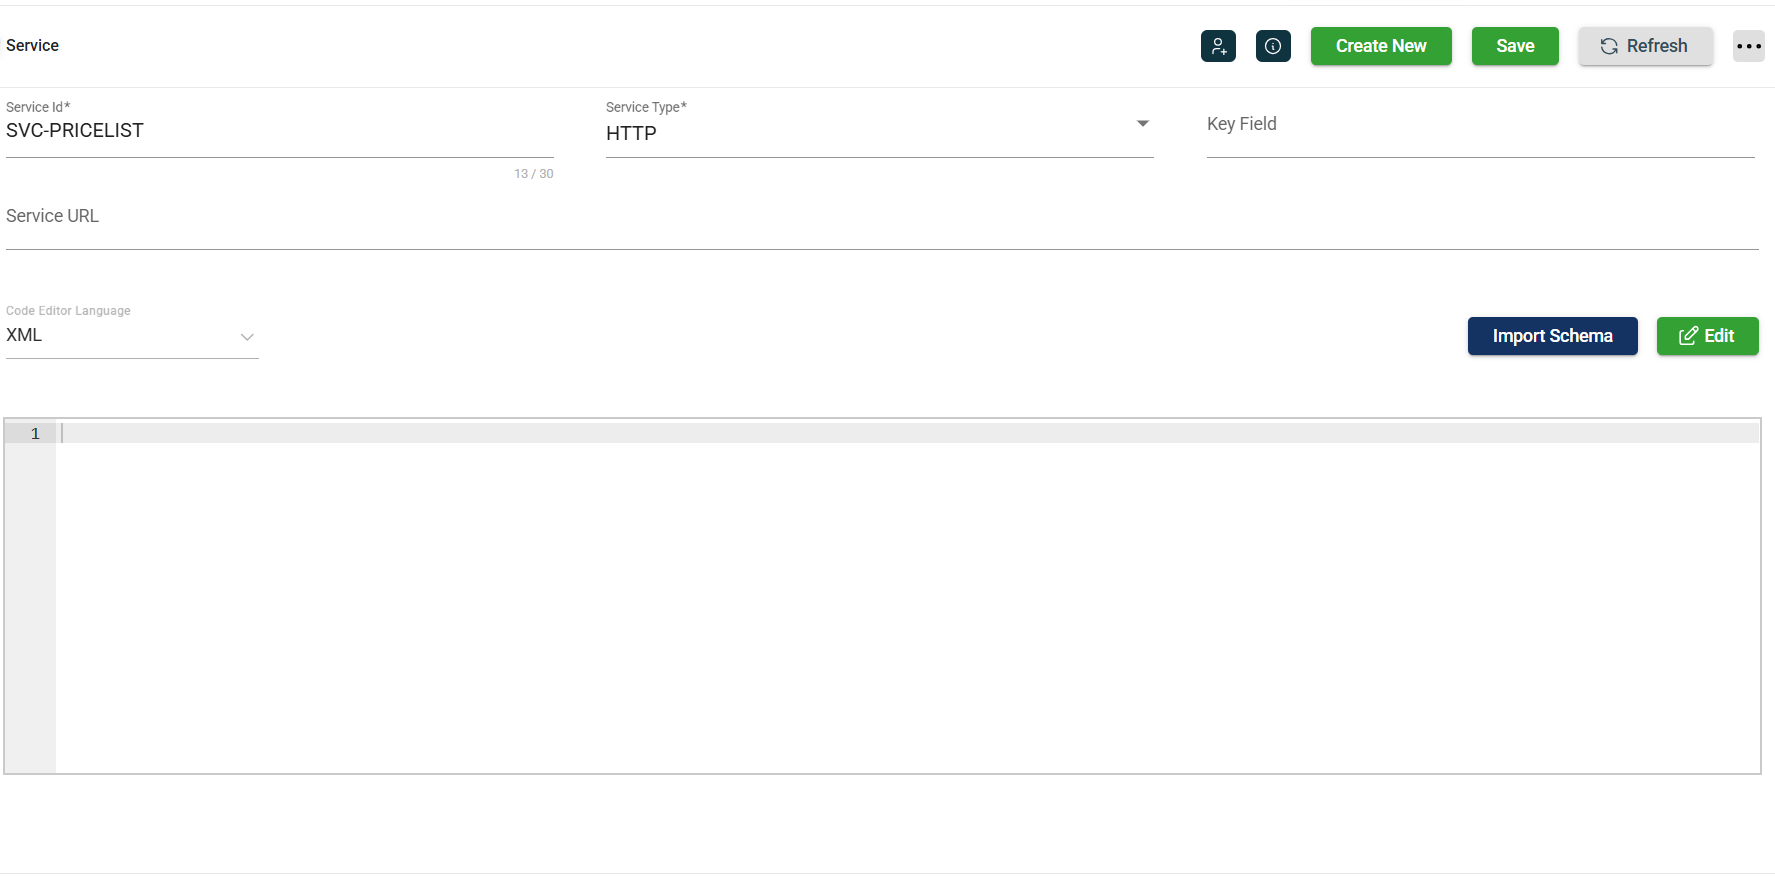Focus the Service URL input field
The width and height of the screenshot is (1775, 877).
(x=880, y=223)
